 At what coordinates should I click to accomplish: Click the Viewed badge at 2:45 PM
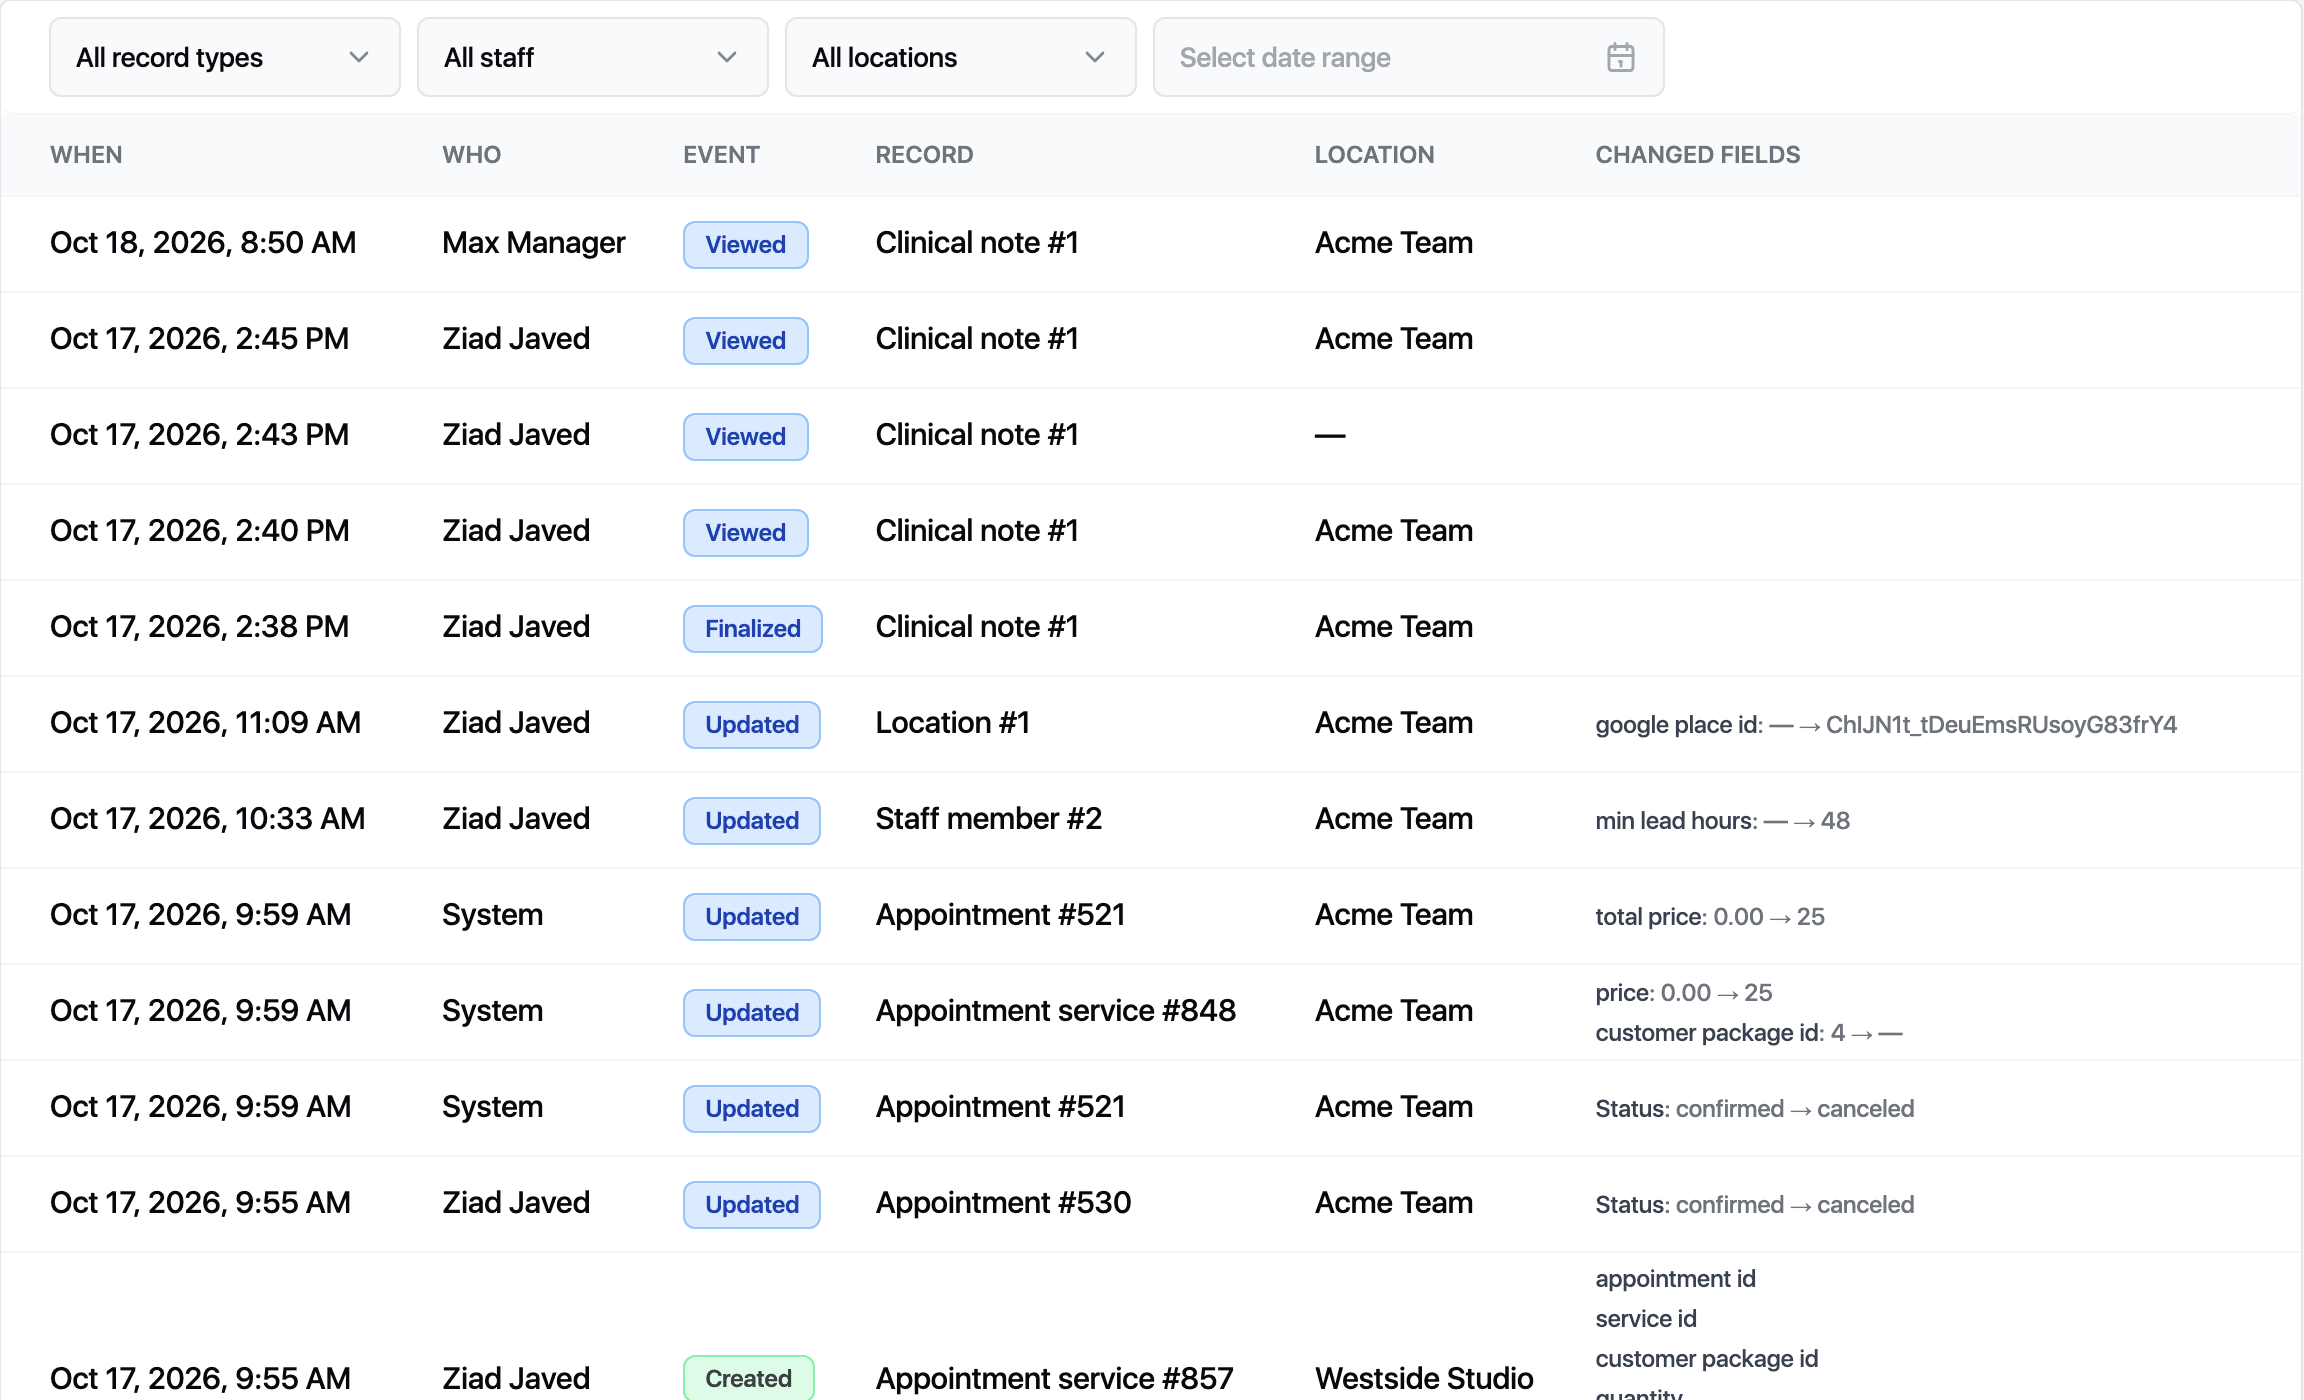(746, 340)
